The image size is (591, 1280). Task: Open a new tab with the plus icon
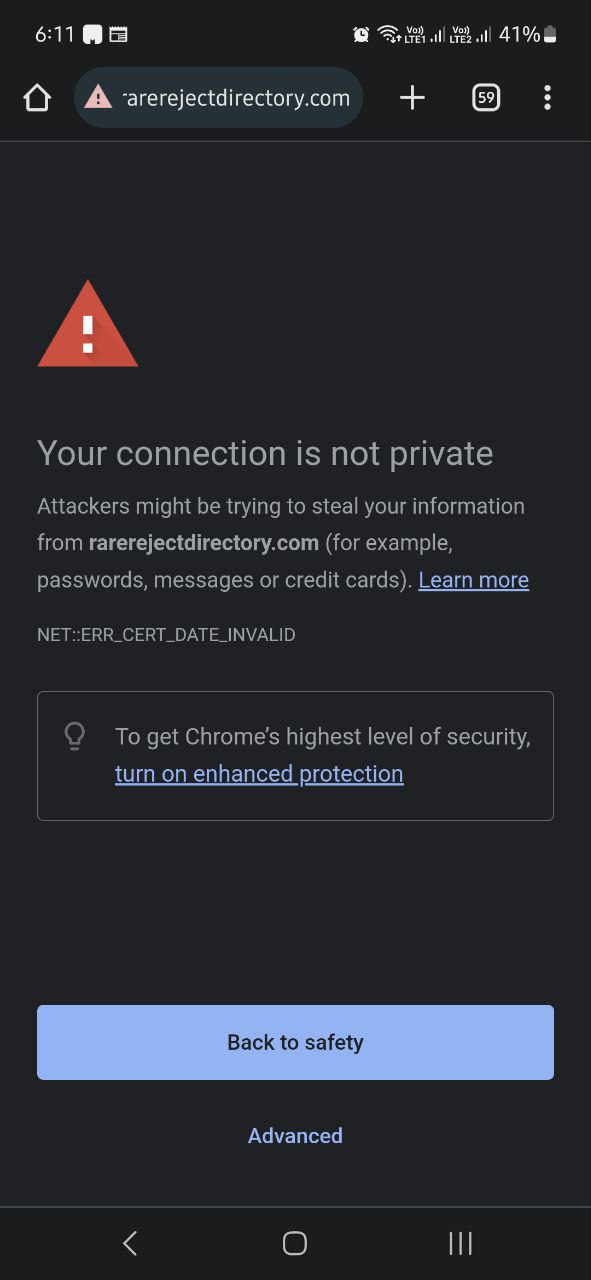point(412,97)
